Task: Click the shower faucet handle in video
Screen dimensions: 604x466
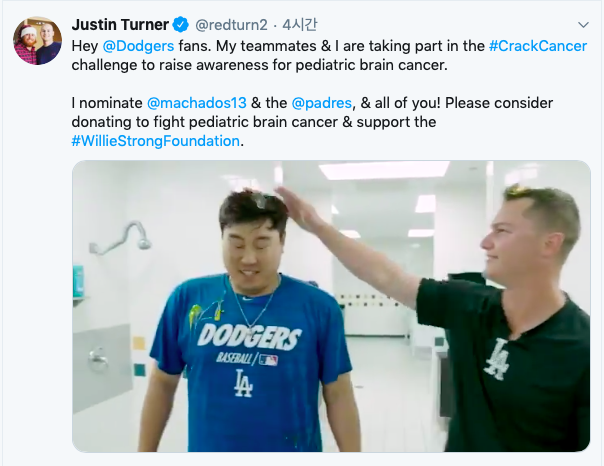Action: point(97,359)
